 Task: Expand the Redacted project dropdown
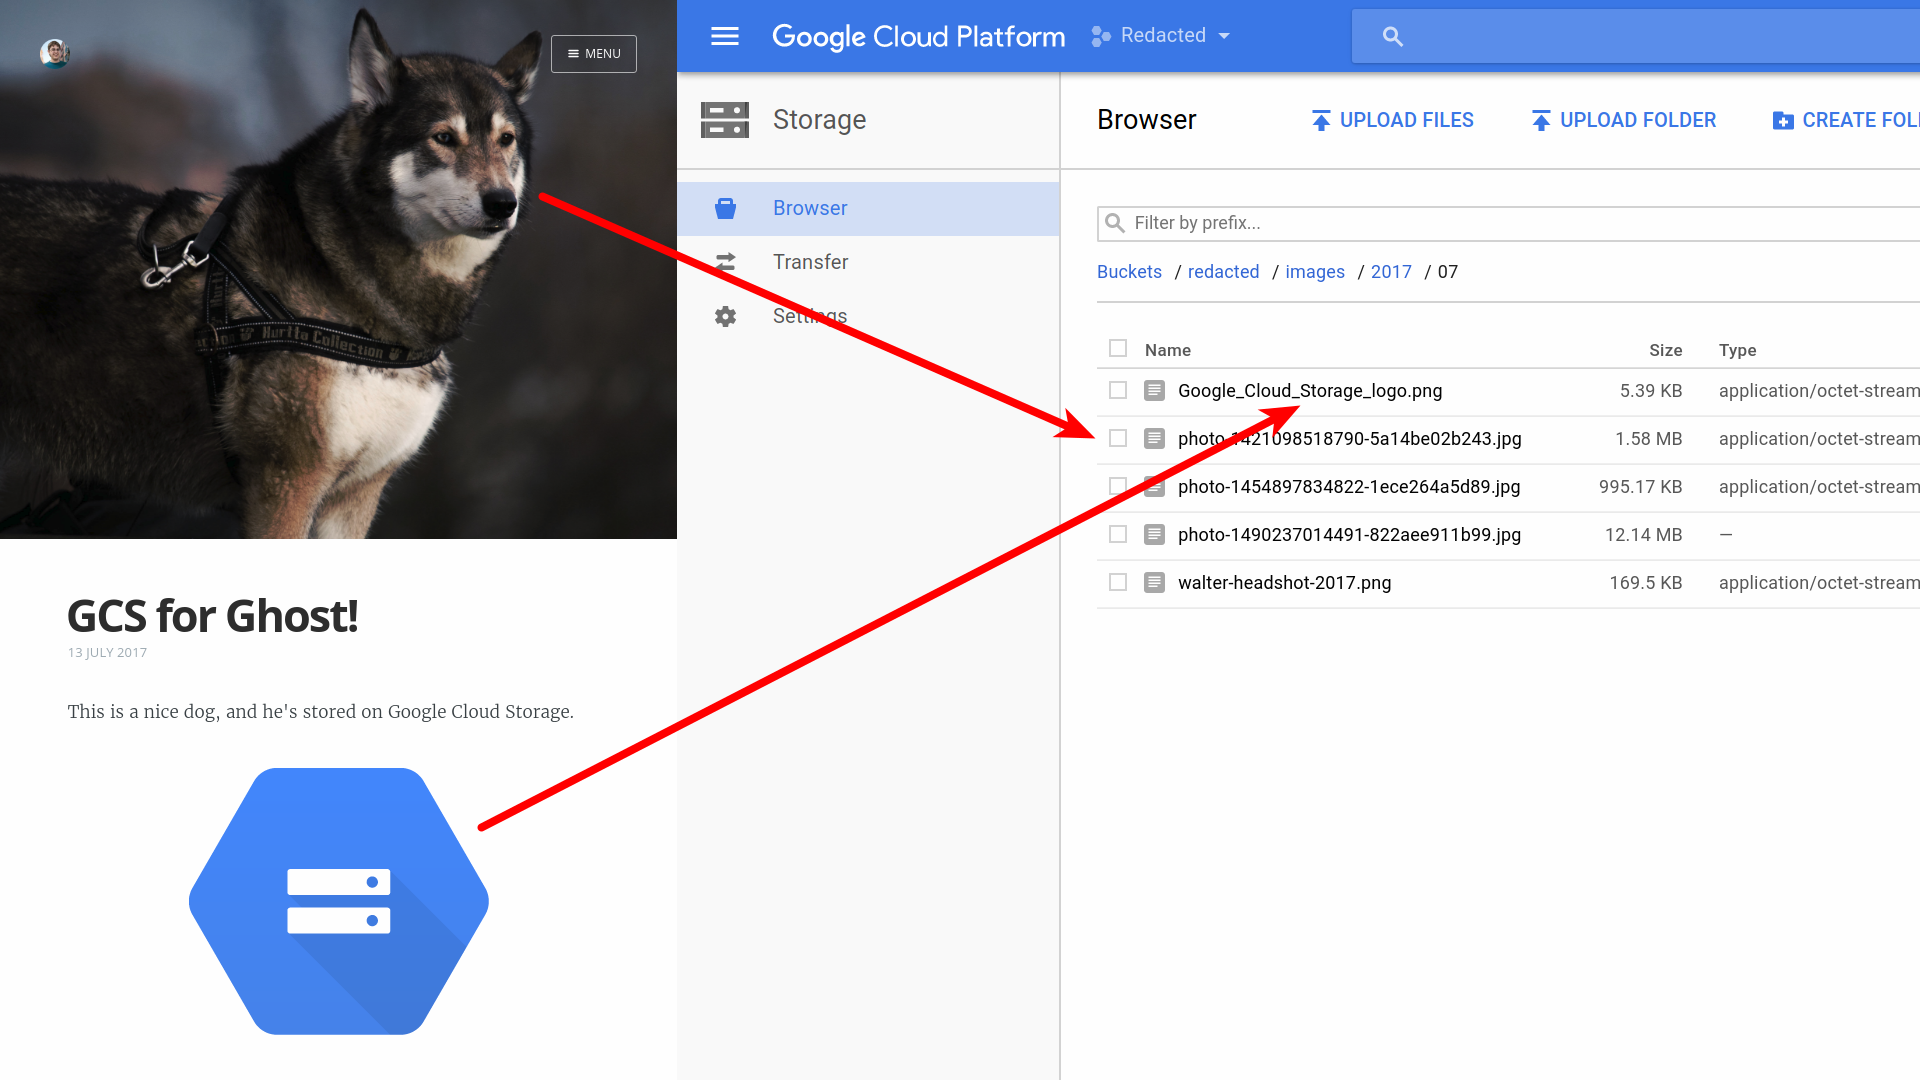[x=1162, y=36]
